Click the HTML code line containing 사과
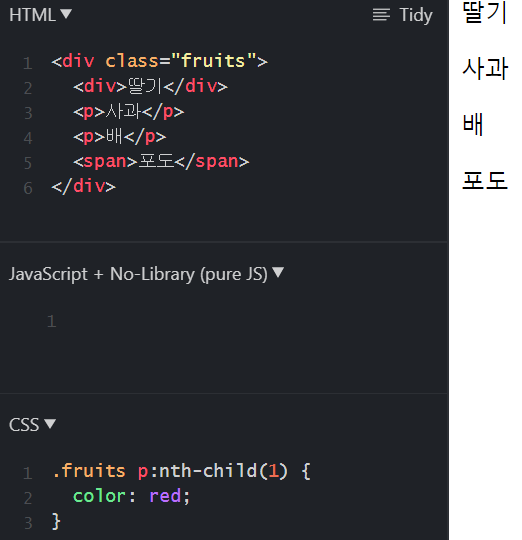Image resolution: width=522 pixels, height=540 pixels. (x=128, y=111)
